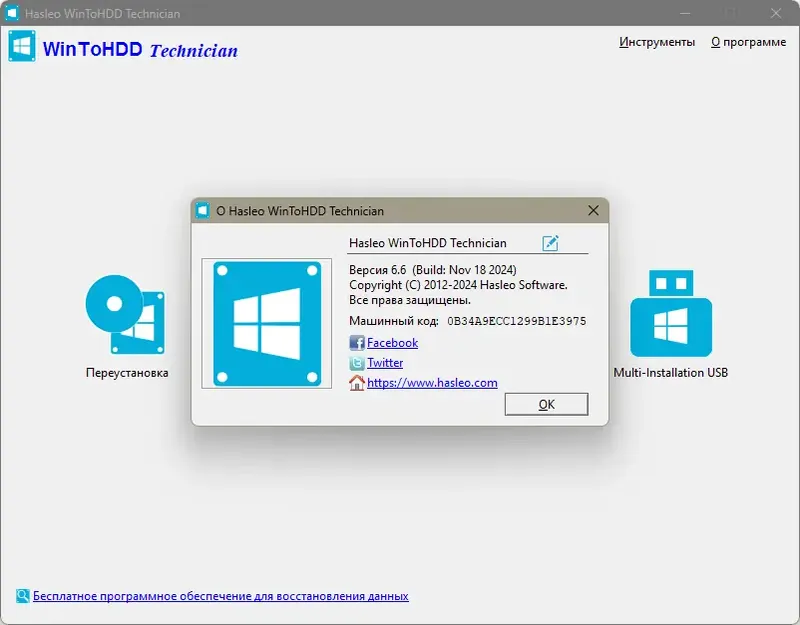This screenshot has width=800, height=625.
Task: Click the Twitter bird icon
Action: pyautogui.click(x=358, y=363)
